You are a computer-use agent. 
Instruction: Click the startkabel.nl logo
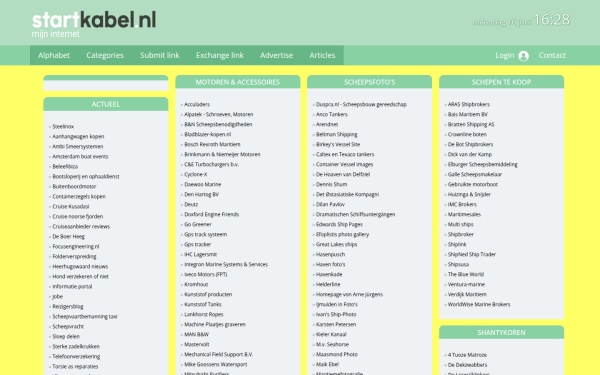click(94, 20)
